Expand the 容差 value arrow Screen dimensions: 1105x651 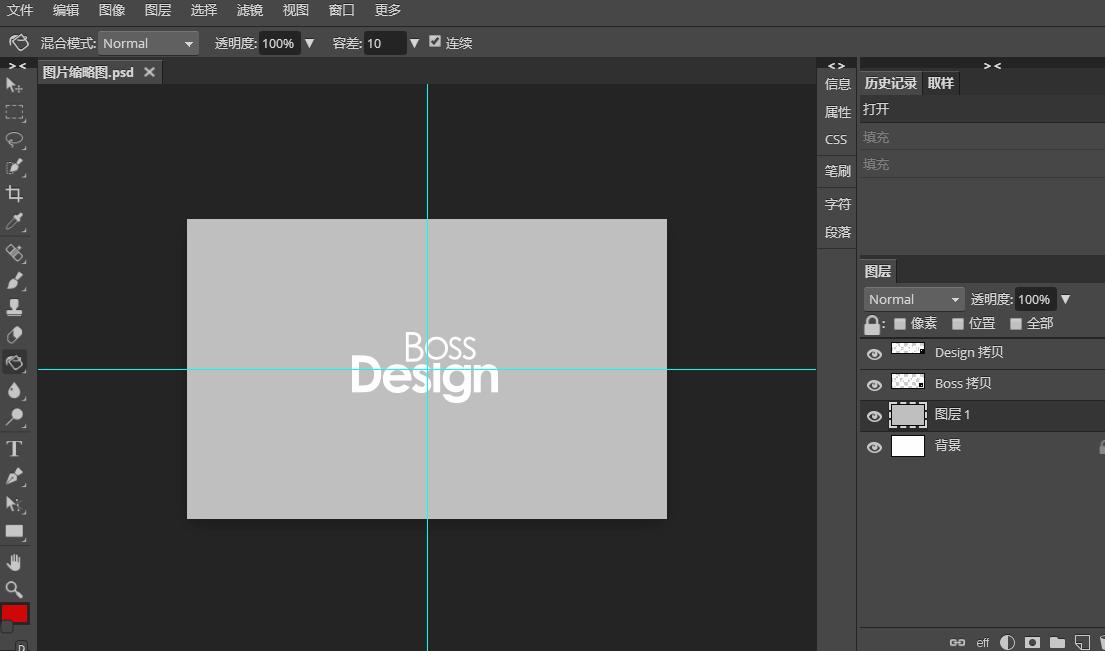point(414,44)
